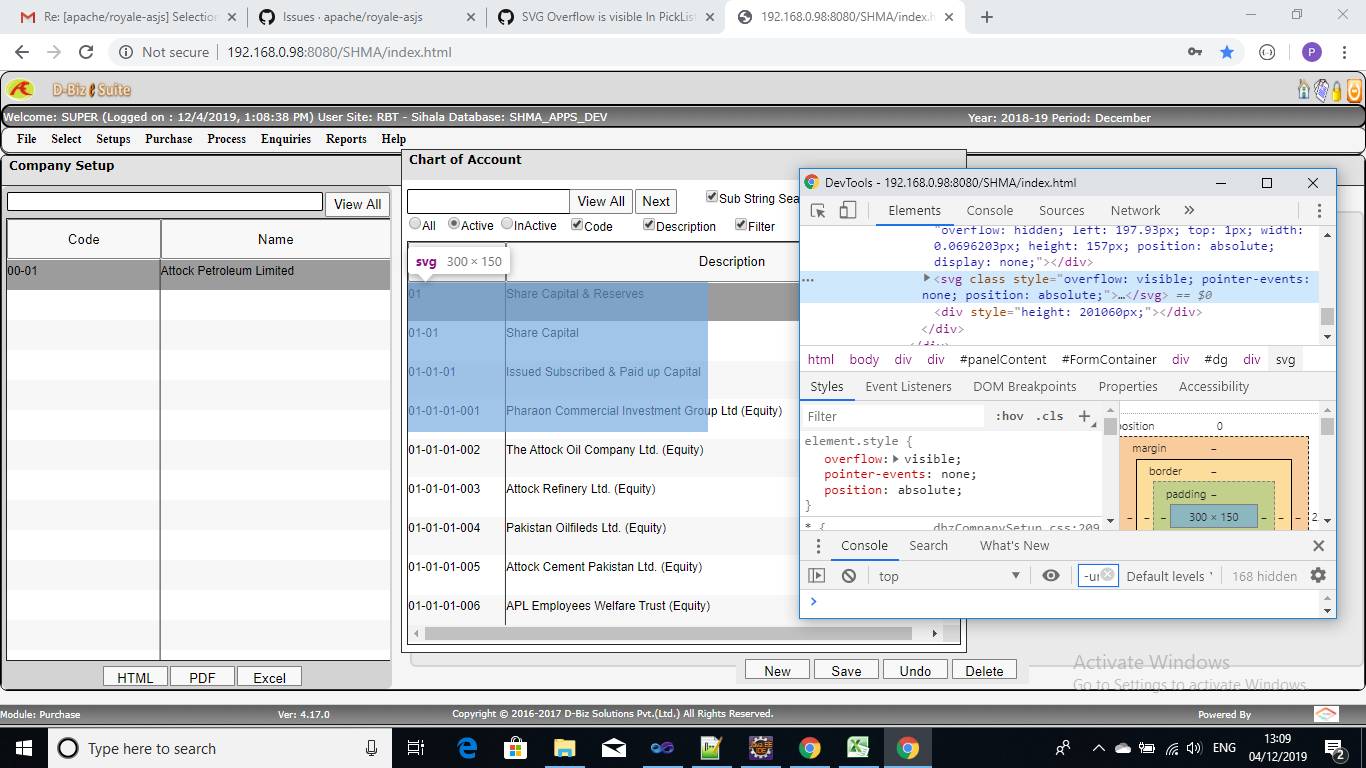The width and height of the screenshot is (1366, 768).
Task: Go back using the browser back arrow
Action: tap(22, 52)
